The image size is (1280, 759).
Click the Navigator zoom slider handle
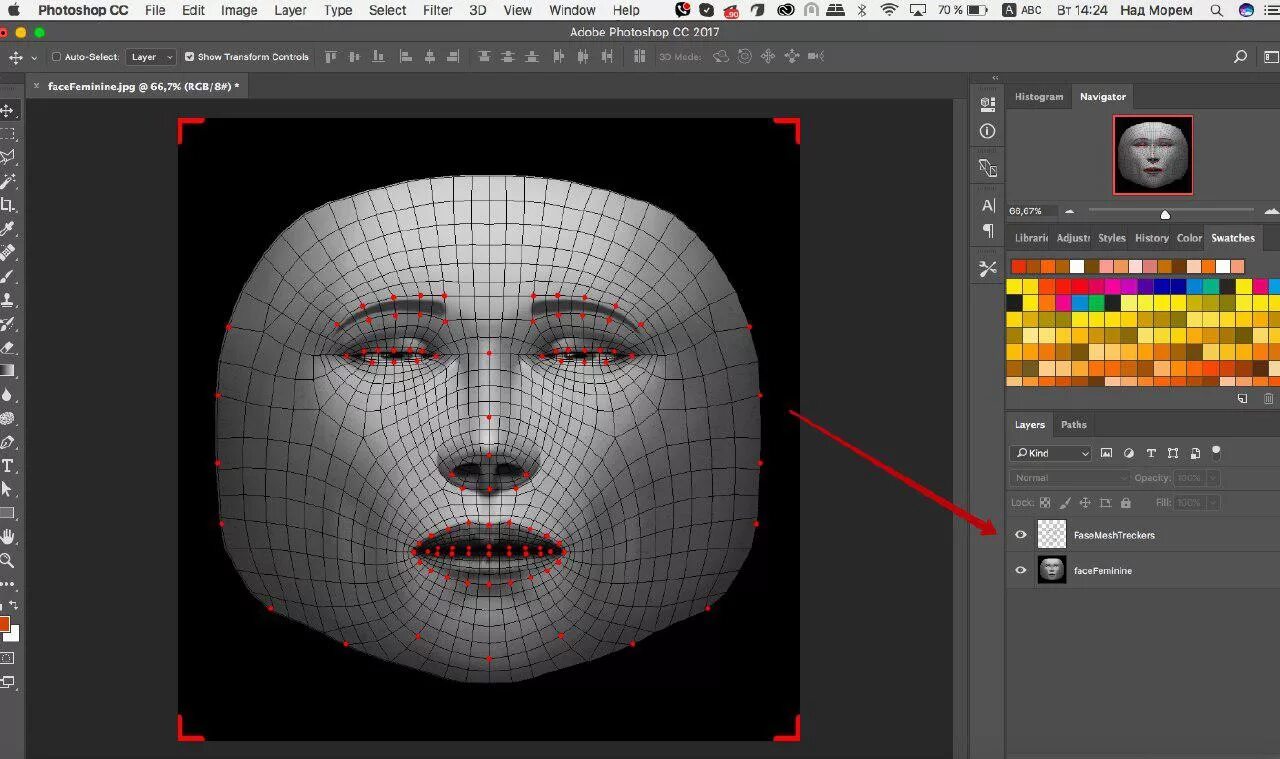click(1165, 214)
